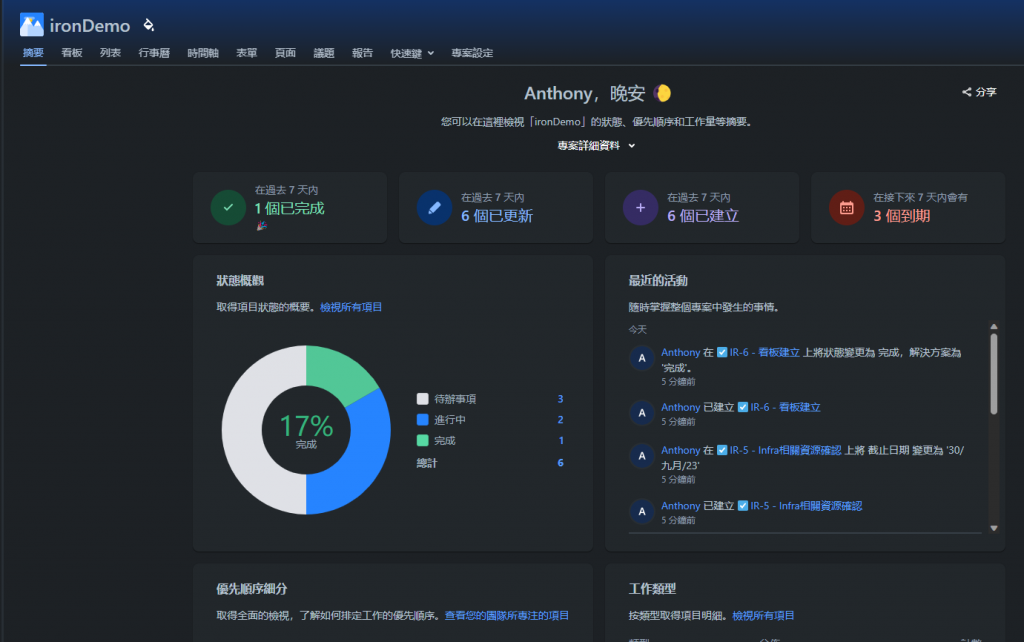Screen dimensions: 1024x642
Task: Click Anthony avatar beside 截止日期 change entry
Action: (x=641, y=456)
